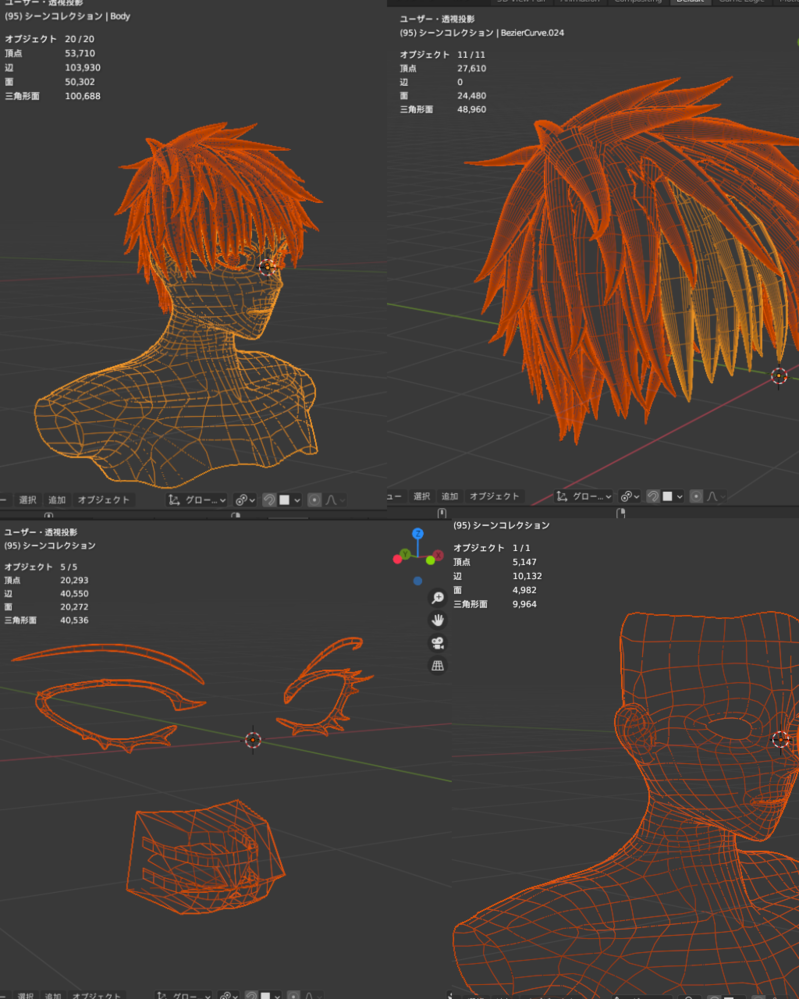The width and height of the screenshot is (799, 999).
Task: Click the blue Z axis on navigation gizmo
Action: click(417, 533)
